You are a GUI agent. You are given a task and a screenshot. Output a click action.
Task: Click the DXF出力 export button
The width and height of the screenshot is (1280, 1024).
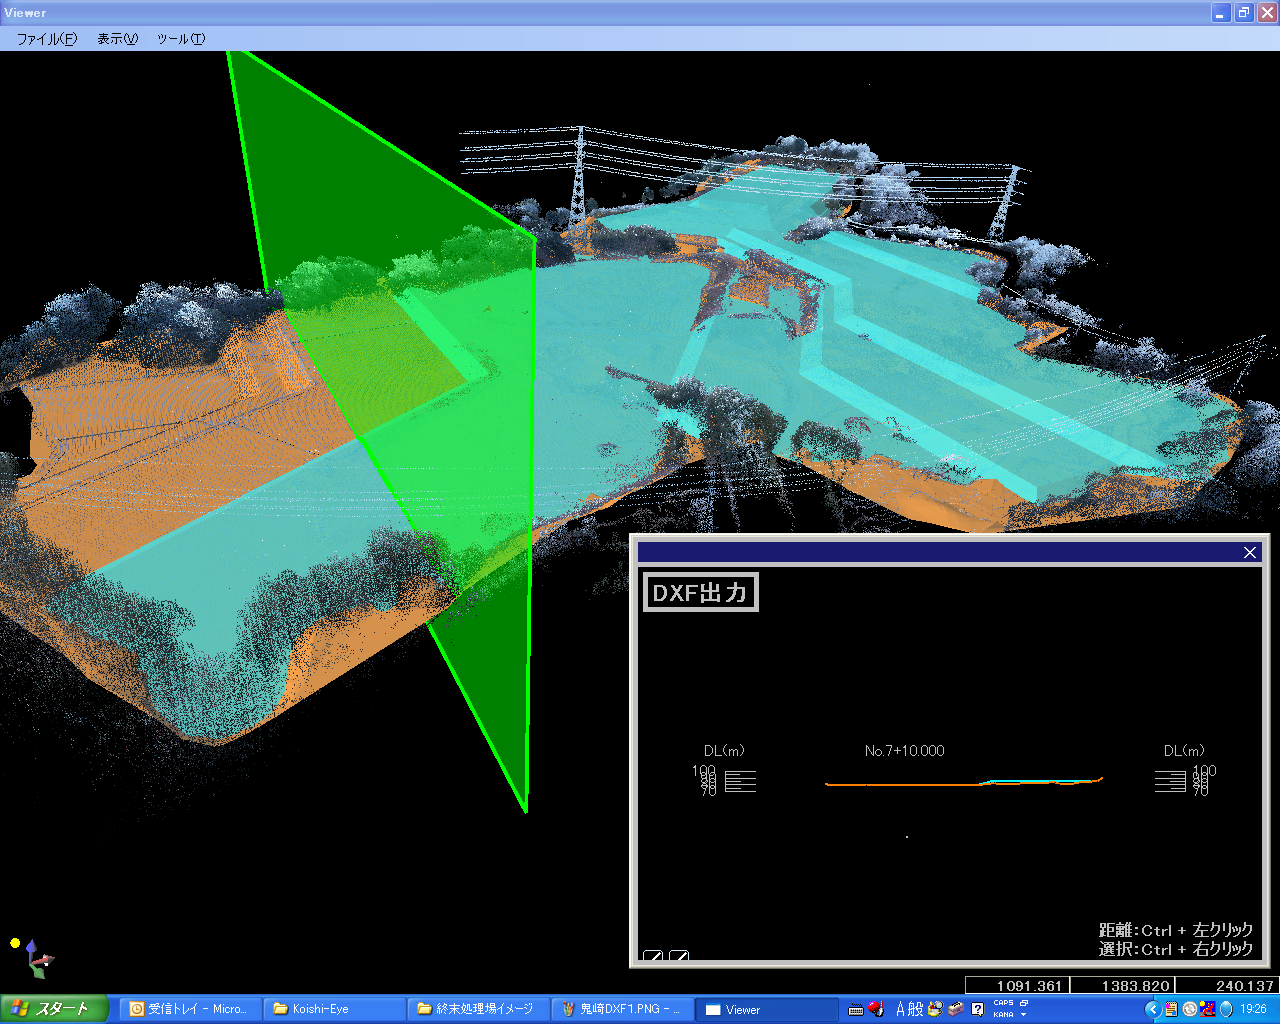[700, 592]
